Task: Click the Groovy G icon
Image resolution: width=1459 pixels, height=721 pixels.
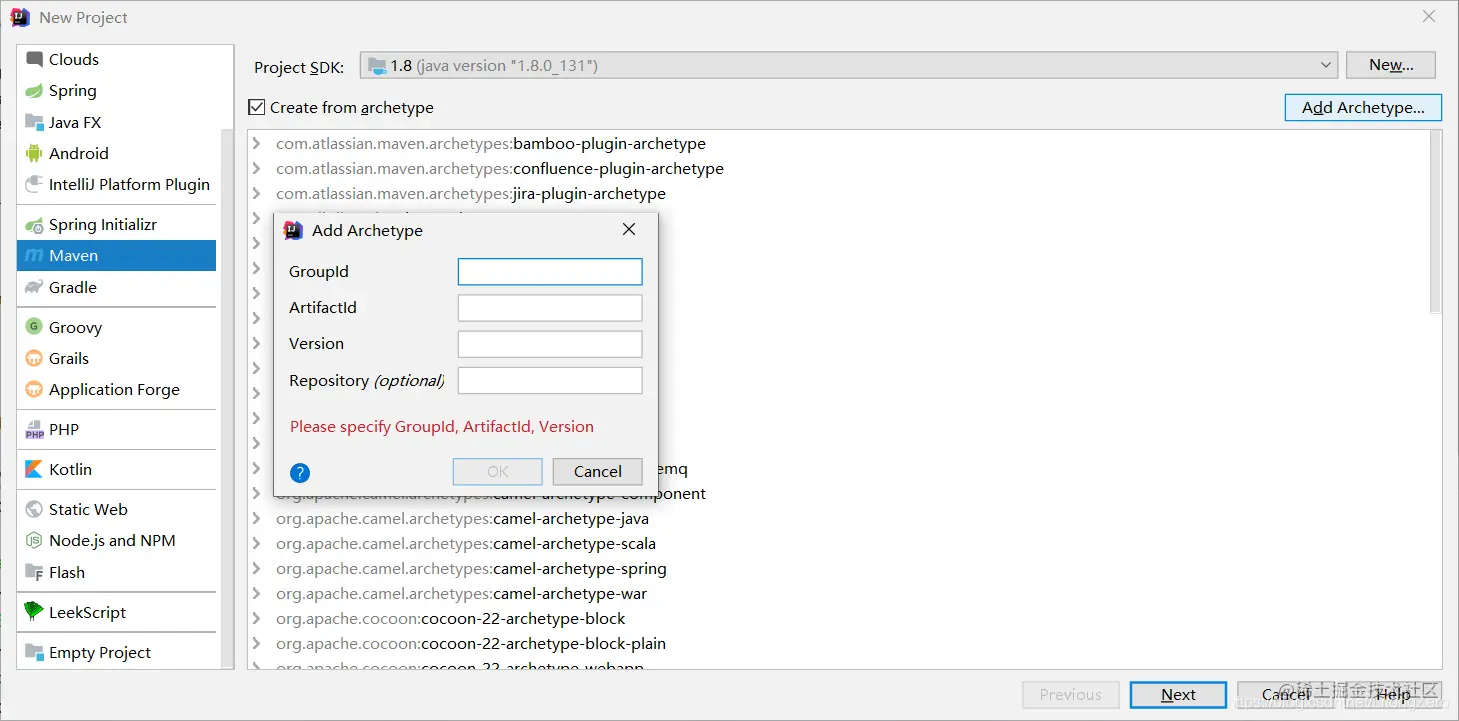Action: [x=34, y=327]
